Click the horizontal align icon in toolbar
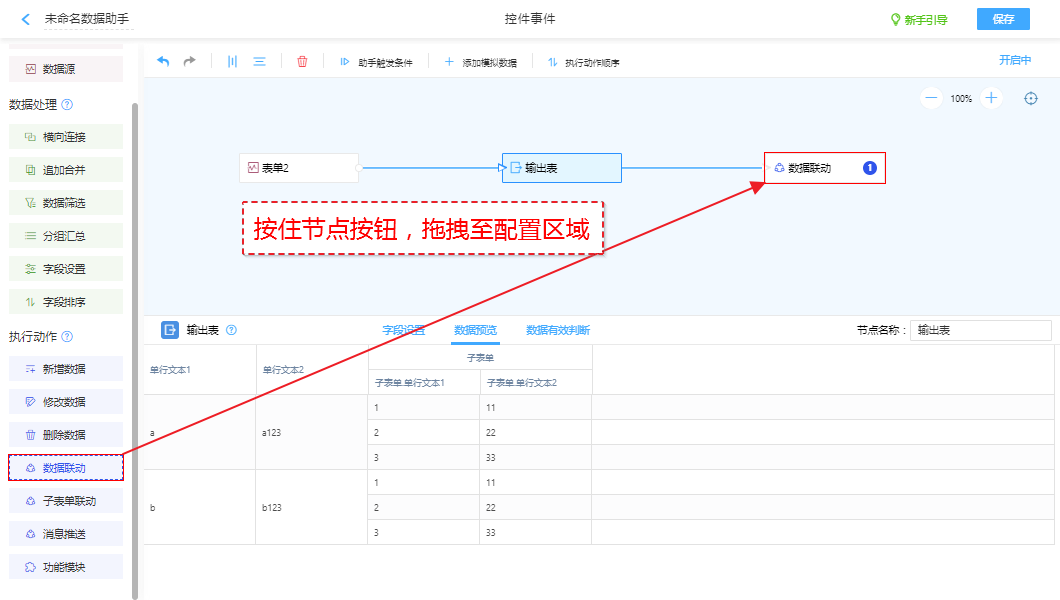The image size is (1060, 600). [259, 61]
